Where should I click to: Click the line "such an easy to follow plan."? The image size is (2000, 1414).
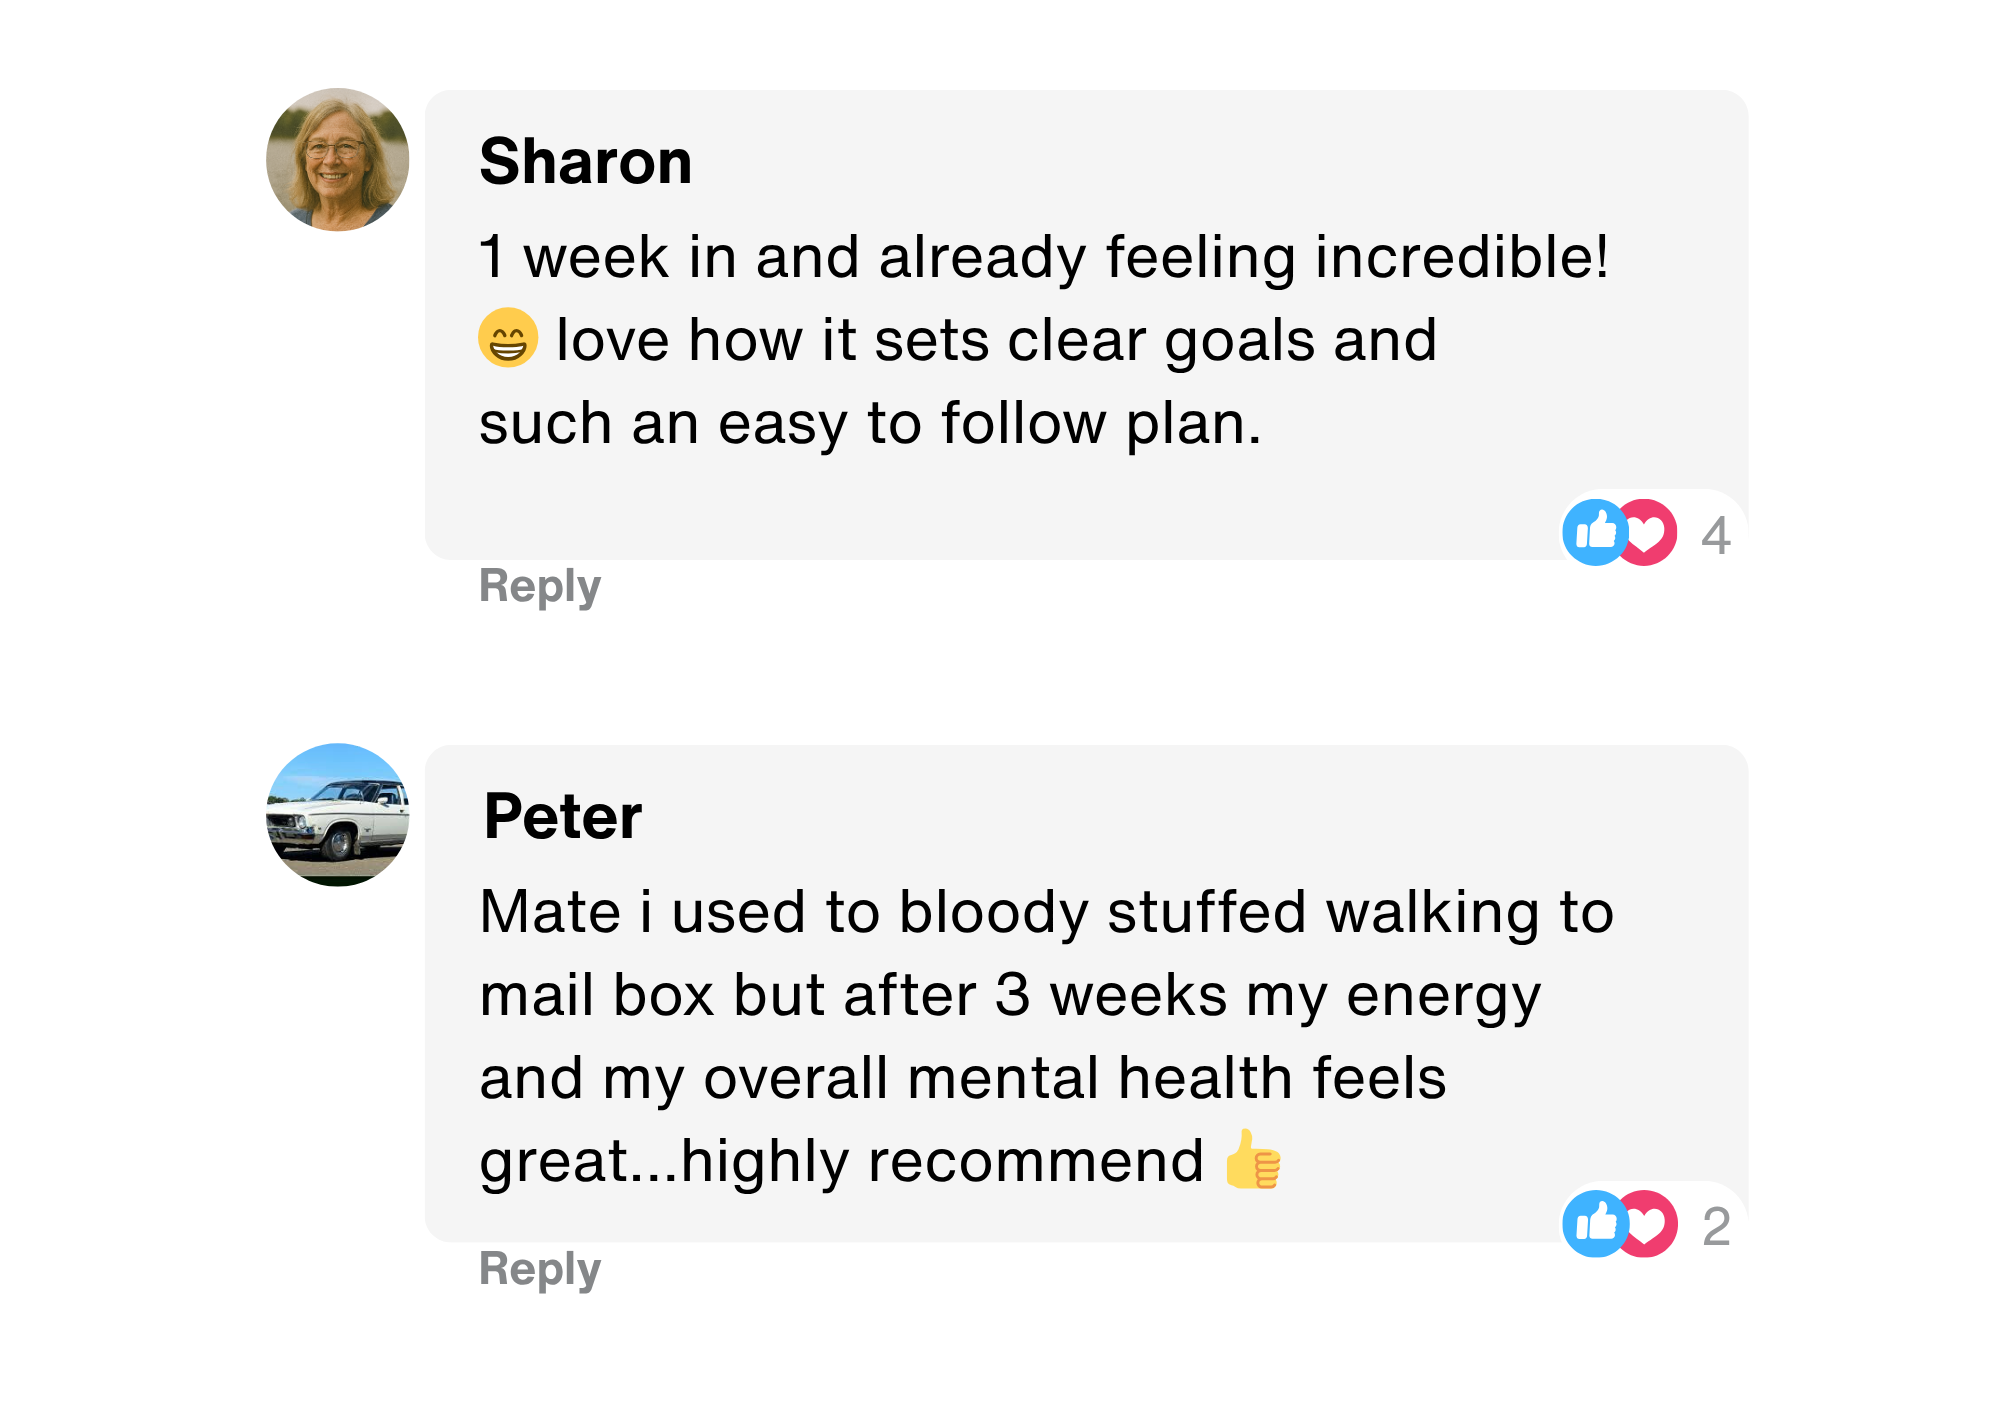[x=870, y=423]
